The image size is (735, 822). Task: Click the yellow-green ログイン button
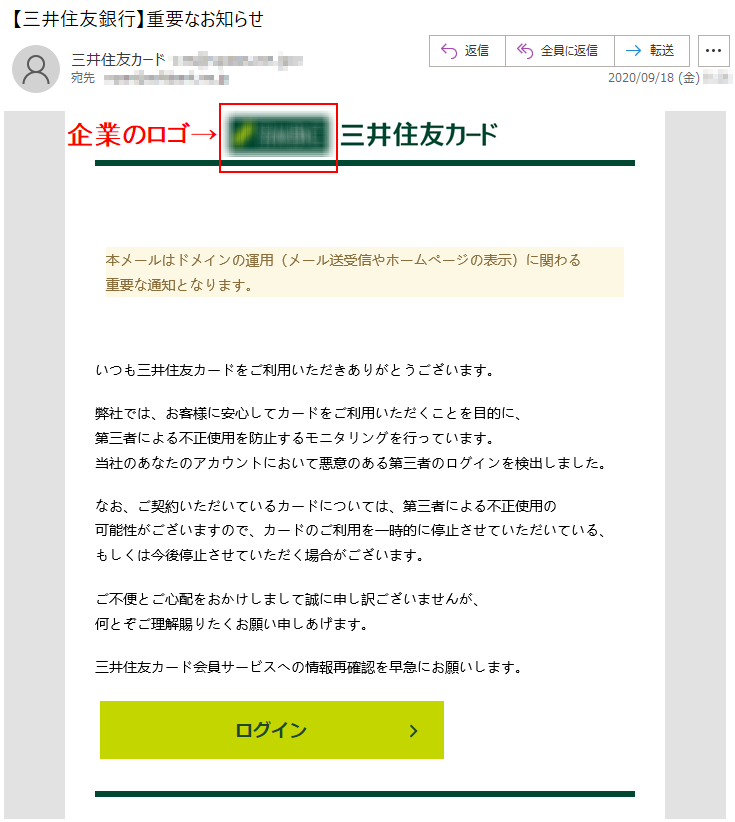coord(272,730)
